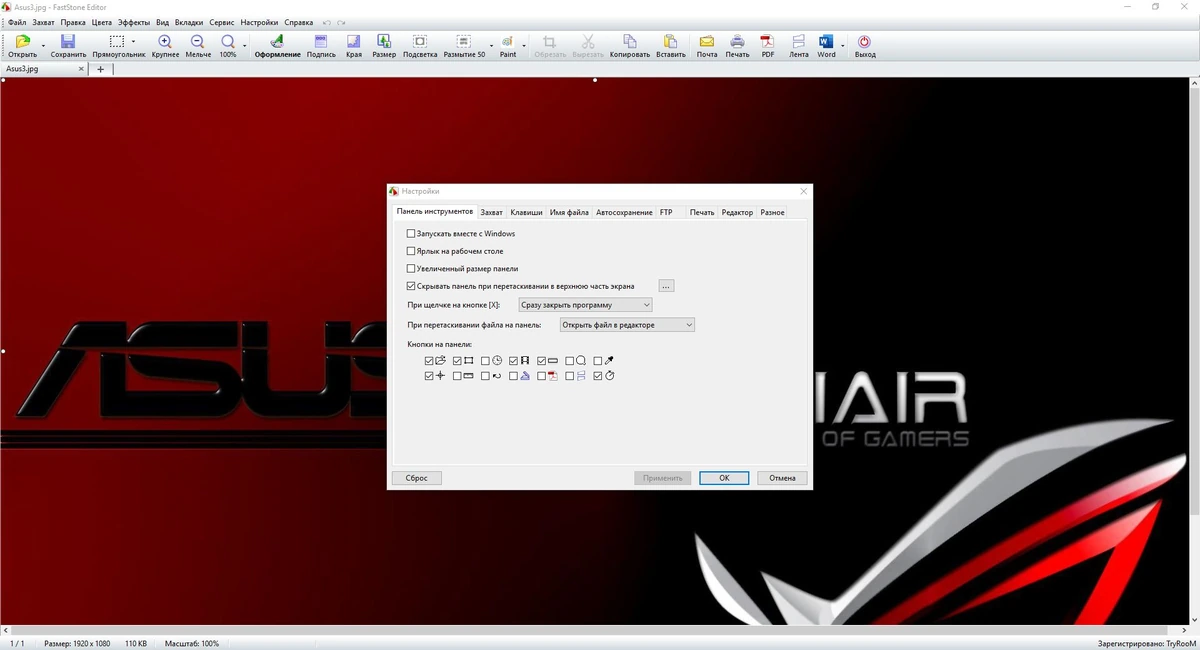Image resolution: width=1200 pixels, height=650 pixels.
Task: Click the Копировать copy icon
Action: [x=629, y=42]
